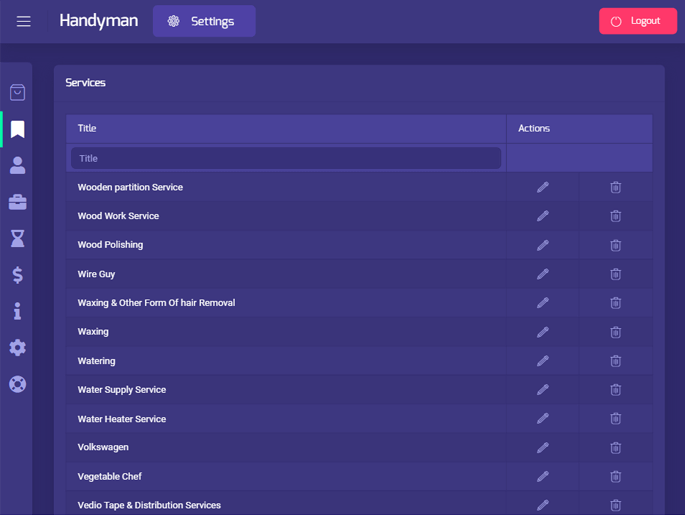Click the gear sidebar icon
The width and height of the screenshot is (685, 515).
click(17, 348)
